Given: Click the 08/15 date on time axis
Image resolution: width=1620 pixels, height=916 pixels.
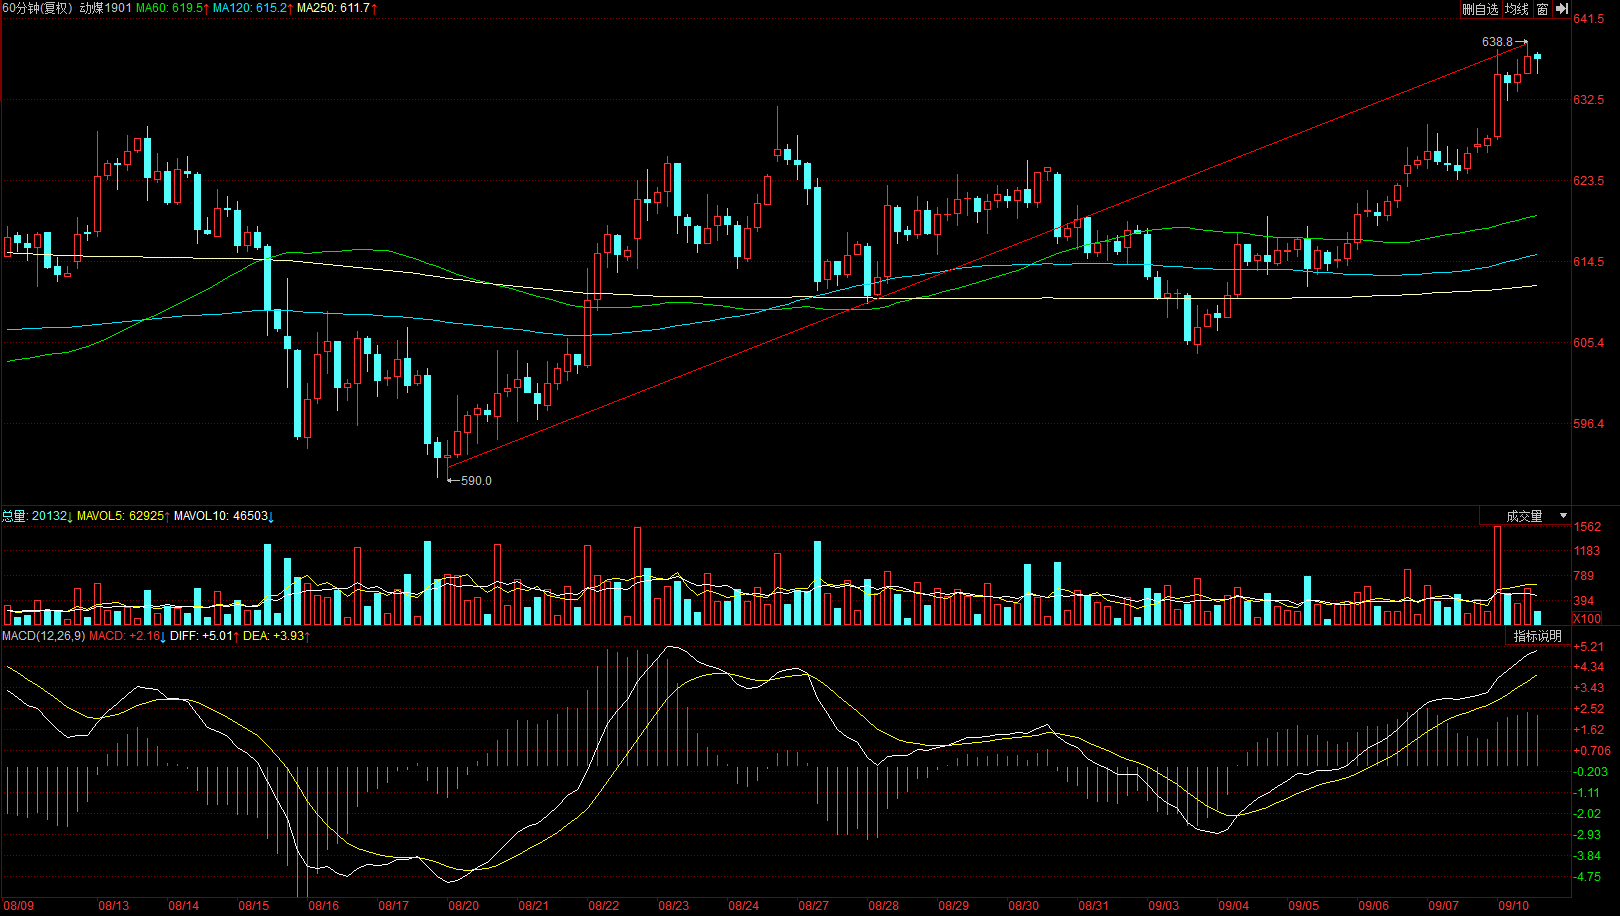Looking at the screenshot, I should tap(253, 906).
